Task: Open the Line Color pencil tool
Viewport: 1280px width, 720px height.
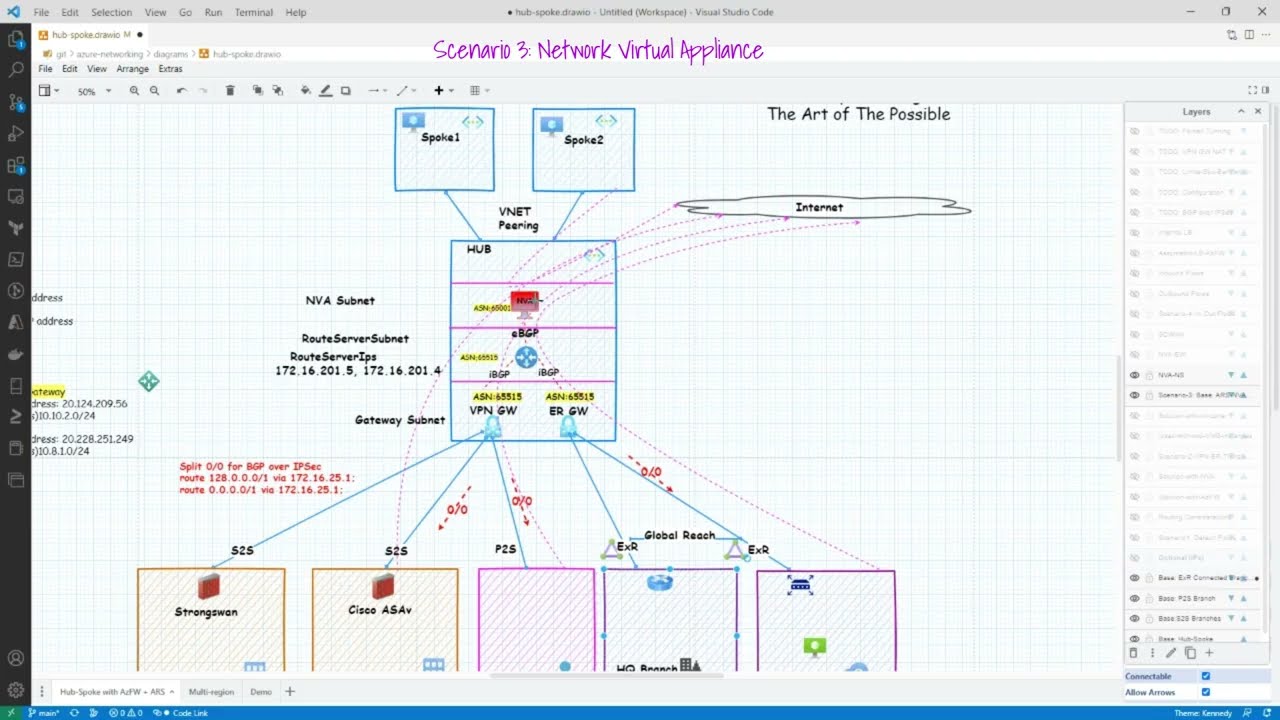Action: pyautogui.click(x=325, y=91)
